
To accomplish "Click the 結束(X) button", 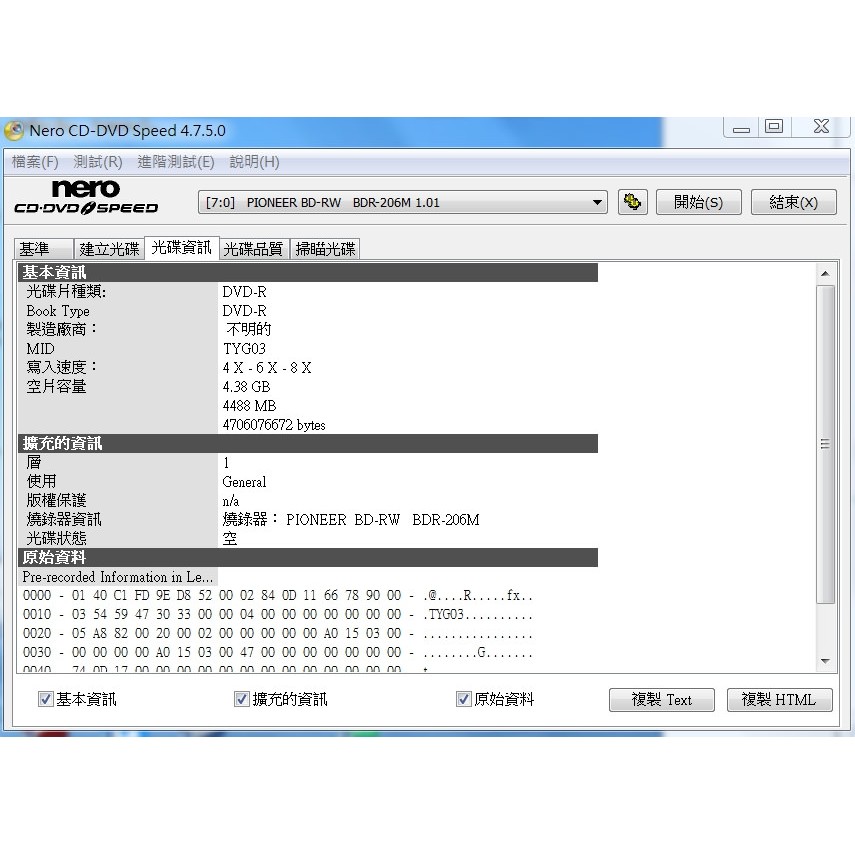I will pyautogui.click(x=793, y=202).
